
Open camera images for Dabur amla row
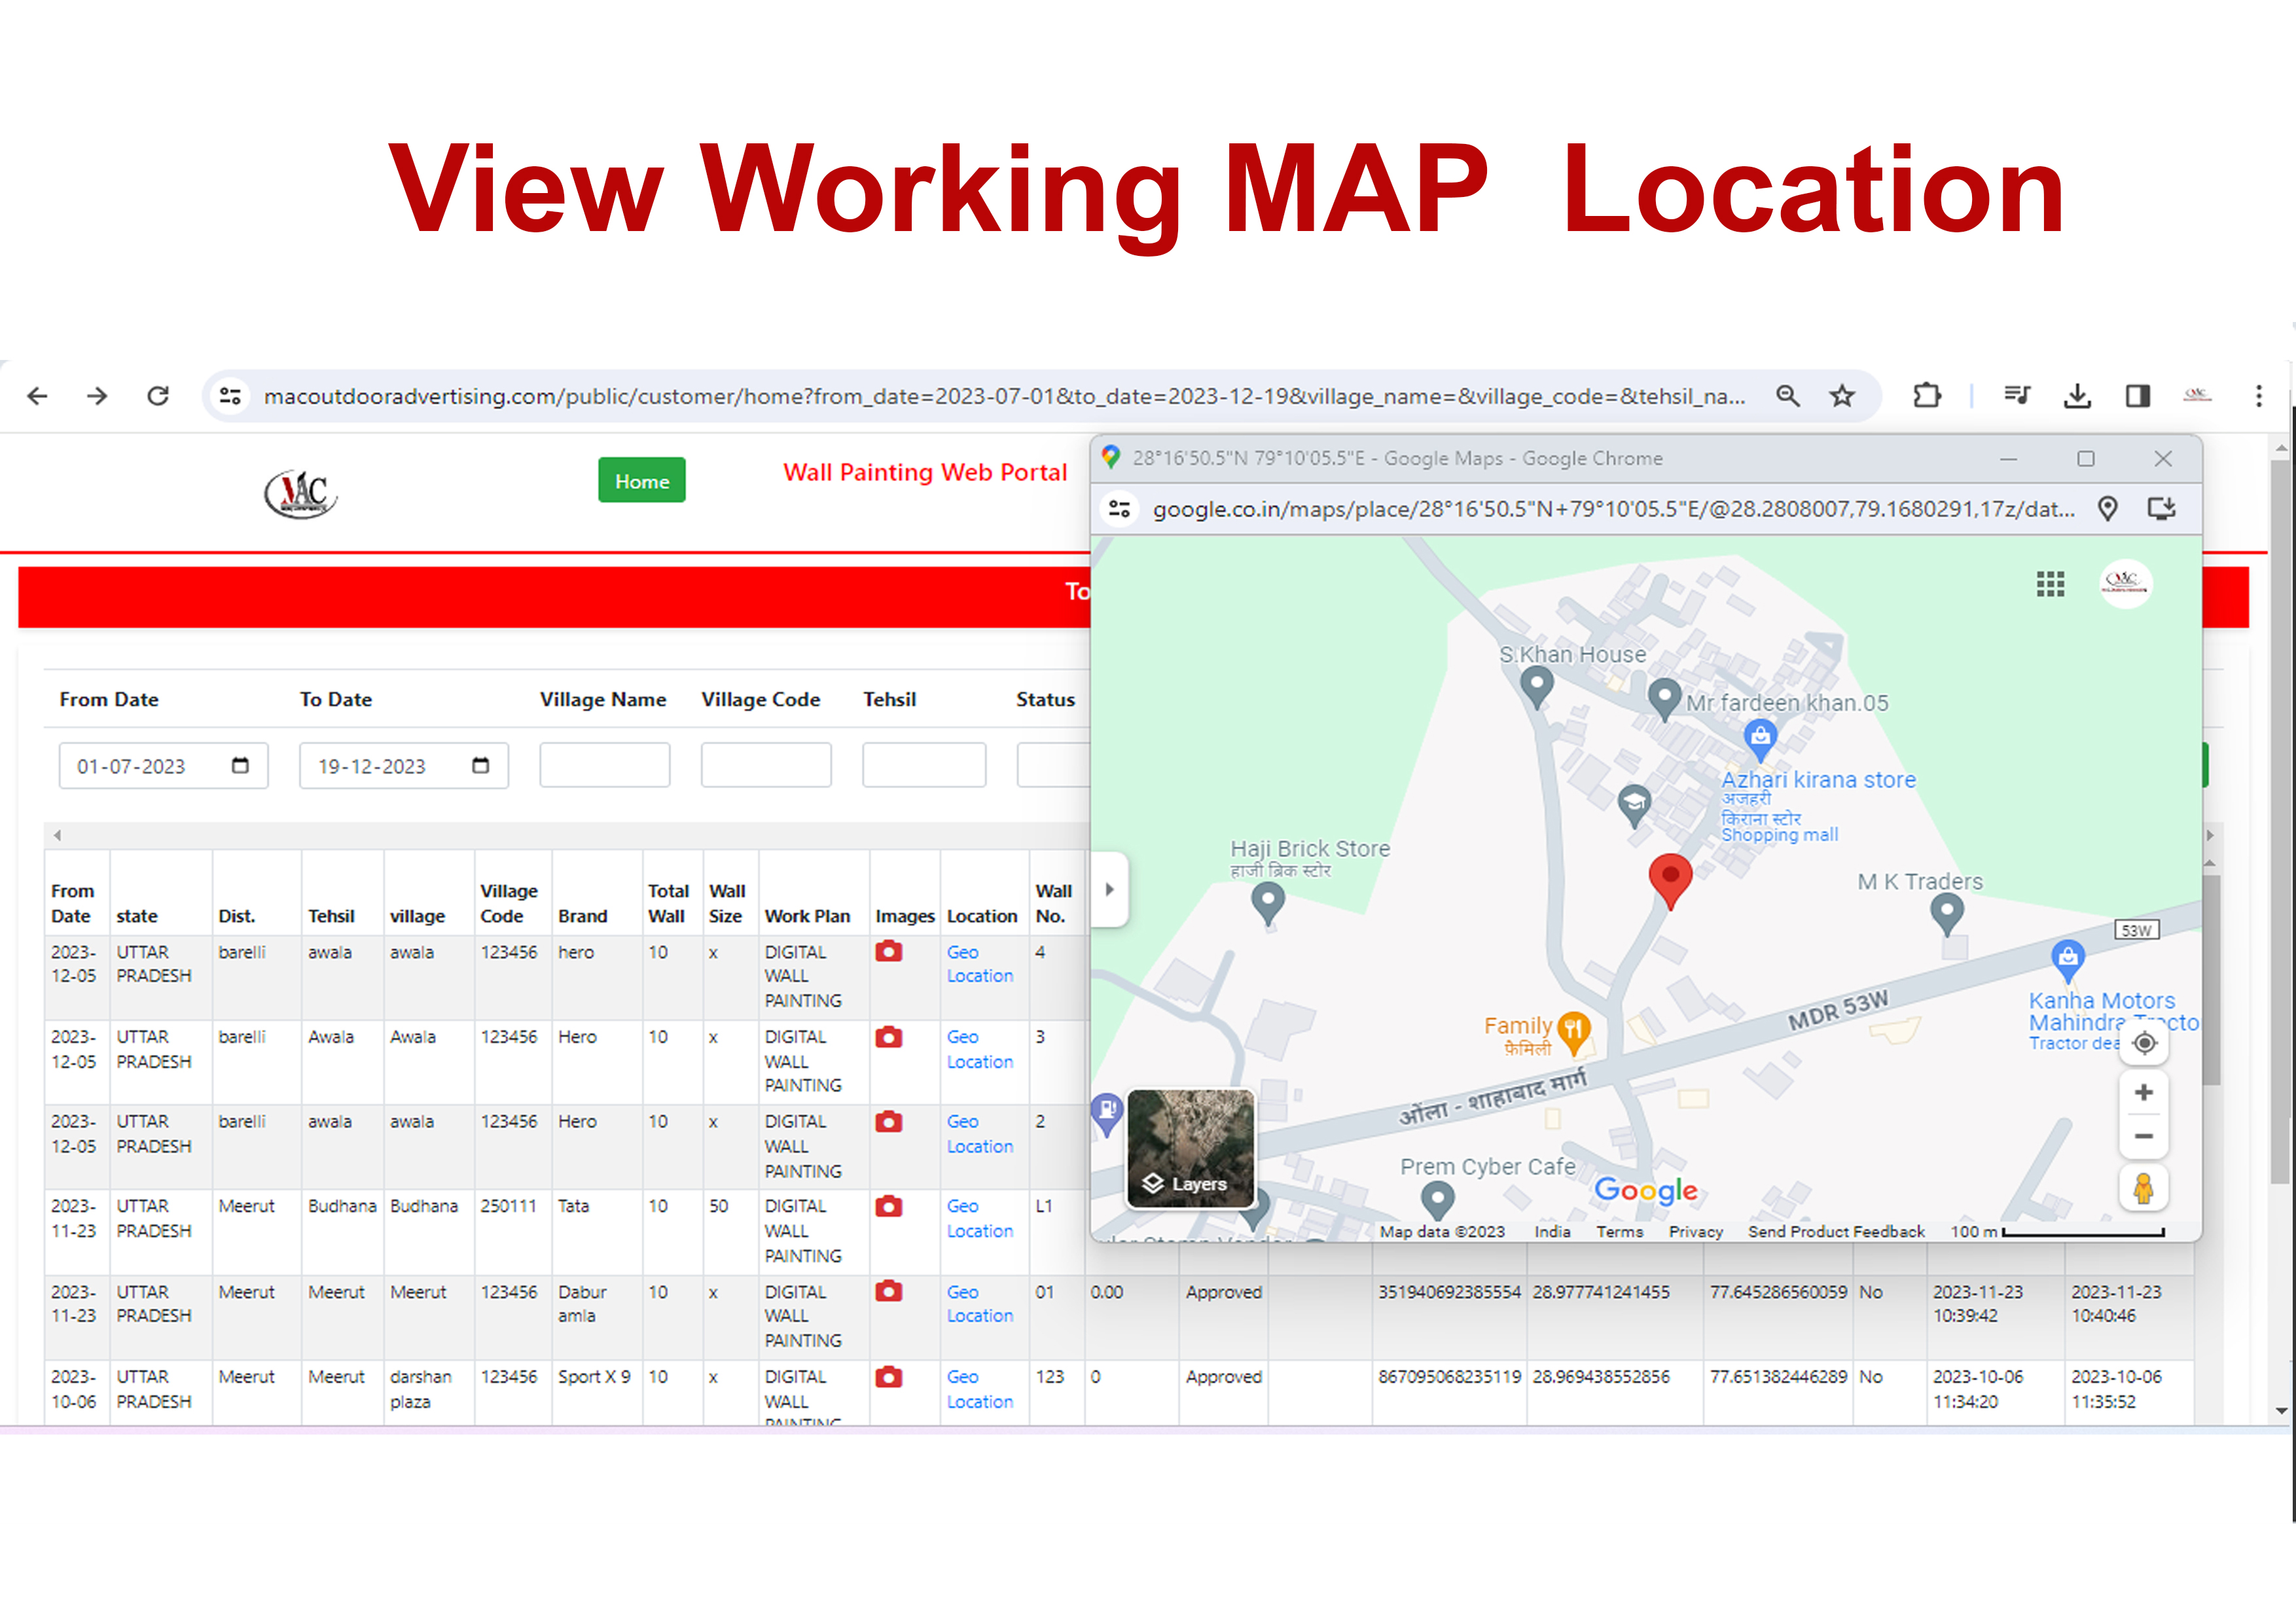(x=889, y=1292)
